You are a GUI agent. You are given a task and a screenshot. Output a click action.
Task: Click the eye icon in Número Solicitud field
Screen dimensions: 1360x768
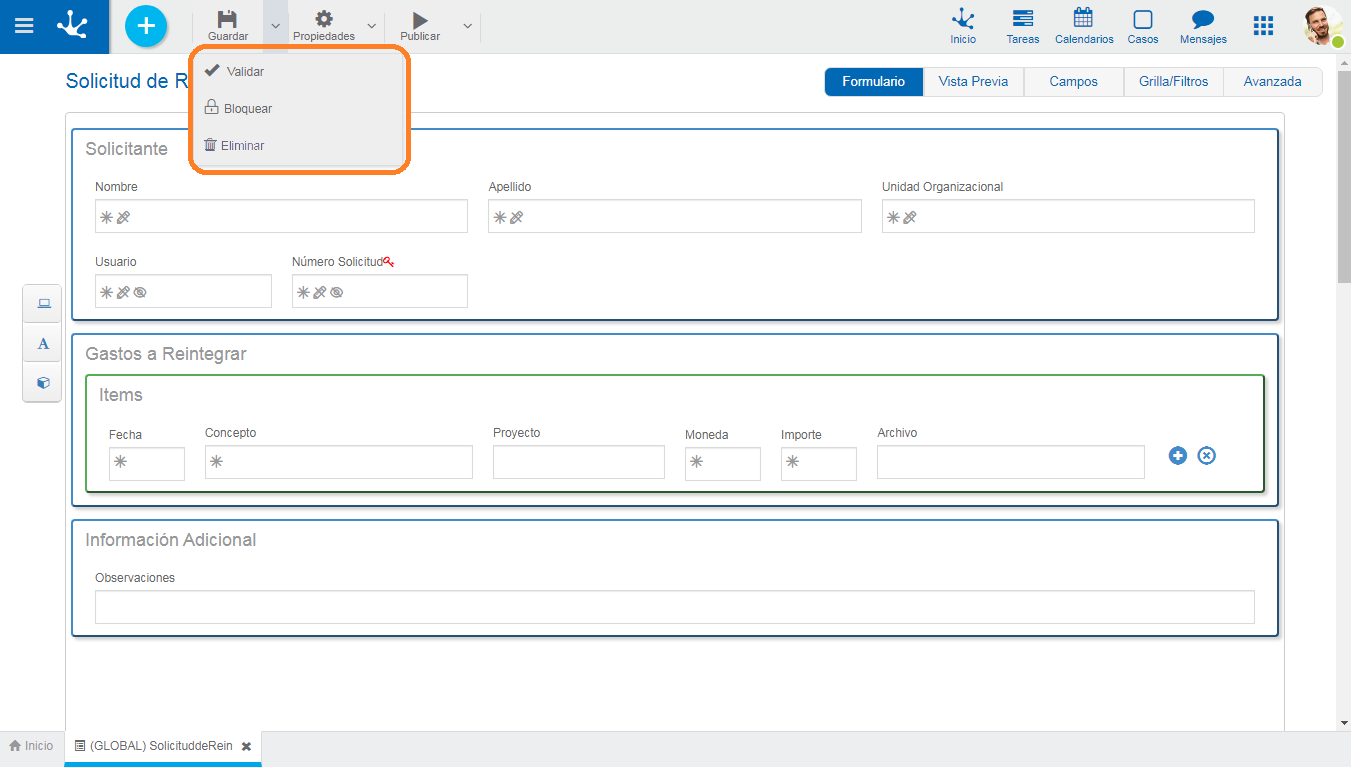coord(337,292)
